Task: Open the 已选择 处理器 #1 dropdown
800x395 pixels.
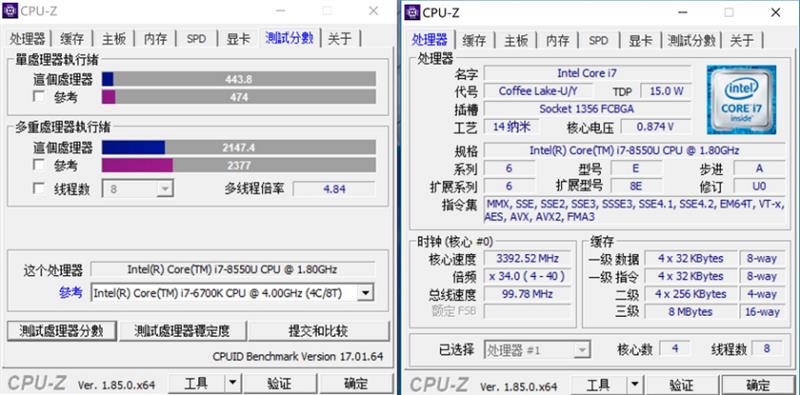Action: tap(537, 350)
